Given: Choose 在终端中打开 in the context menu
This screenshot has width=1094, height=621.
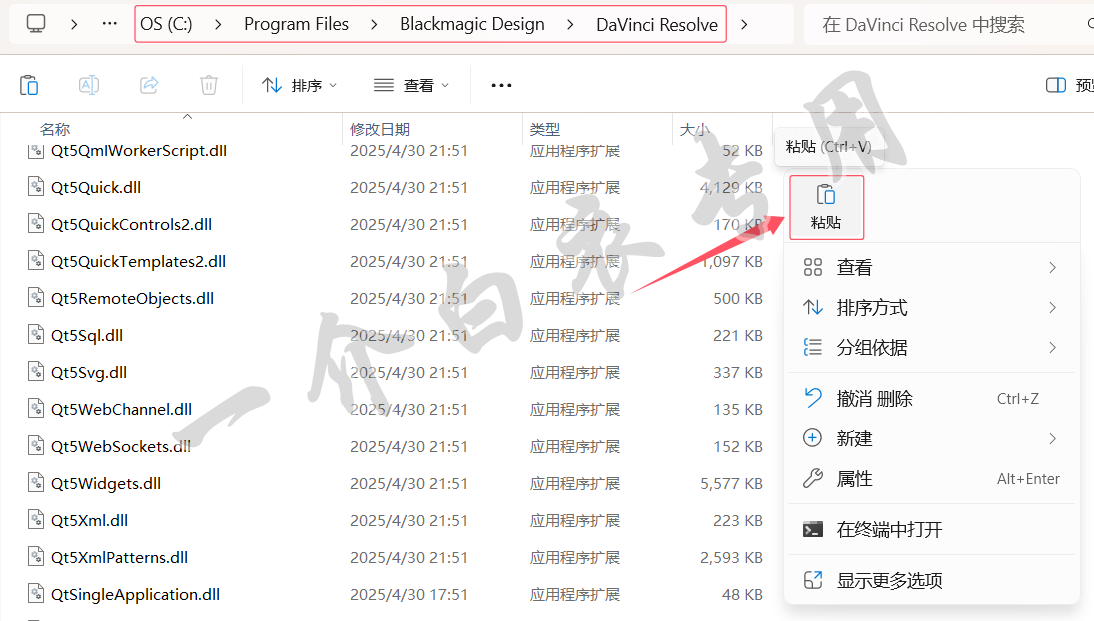Looking at the screenshot, I should 931,530.
